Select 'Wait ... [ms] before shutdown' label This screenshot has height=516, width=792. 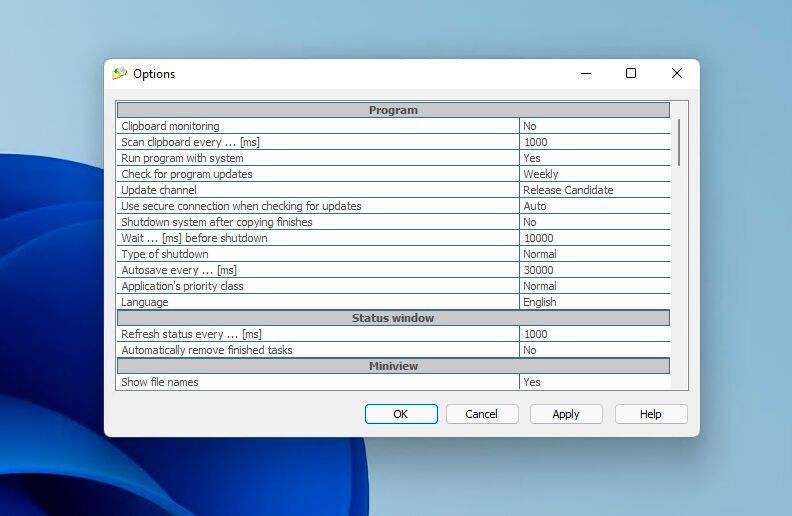[194, 238]
